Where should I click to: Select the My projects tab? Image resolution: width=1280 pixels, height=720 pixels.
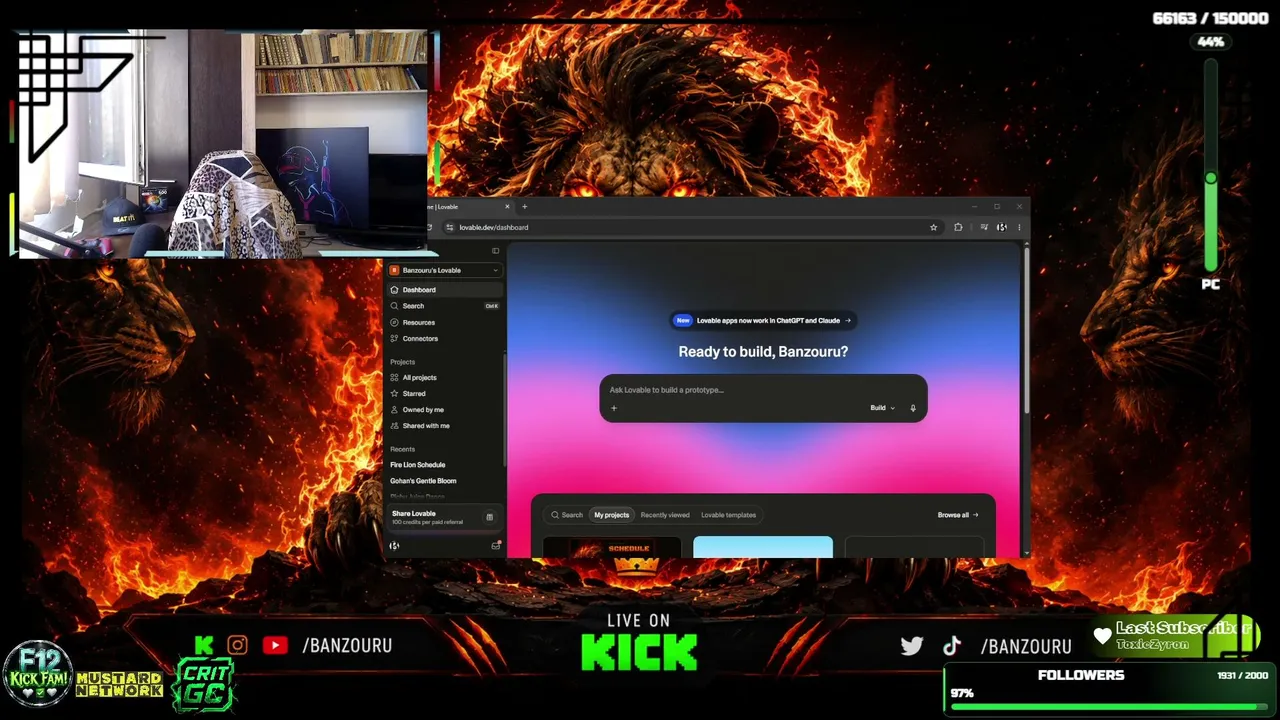click(611, 515)
